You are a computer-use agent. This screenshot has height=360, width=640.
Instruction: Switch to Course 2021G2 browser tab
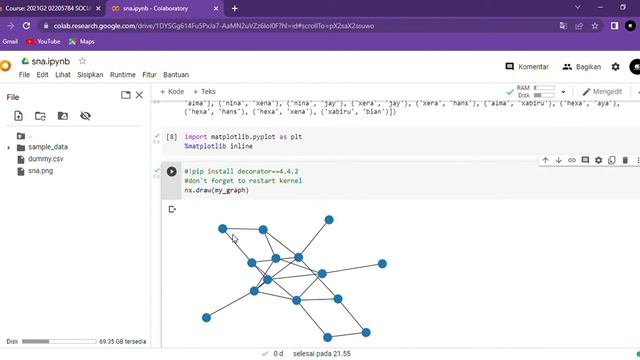[48, 8]
